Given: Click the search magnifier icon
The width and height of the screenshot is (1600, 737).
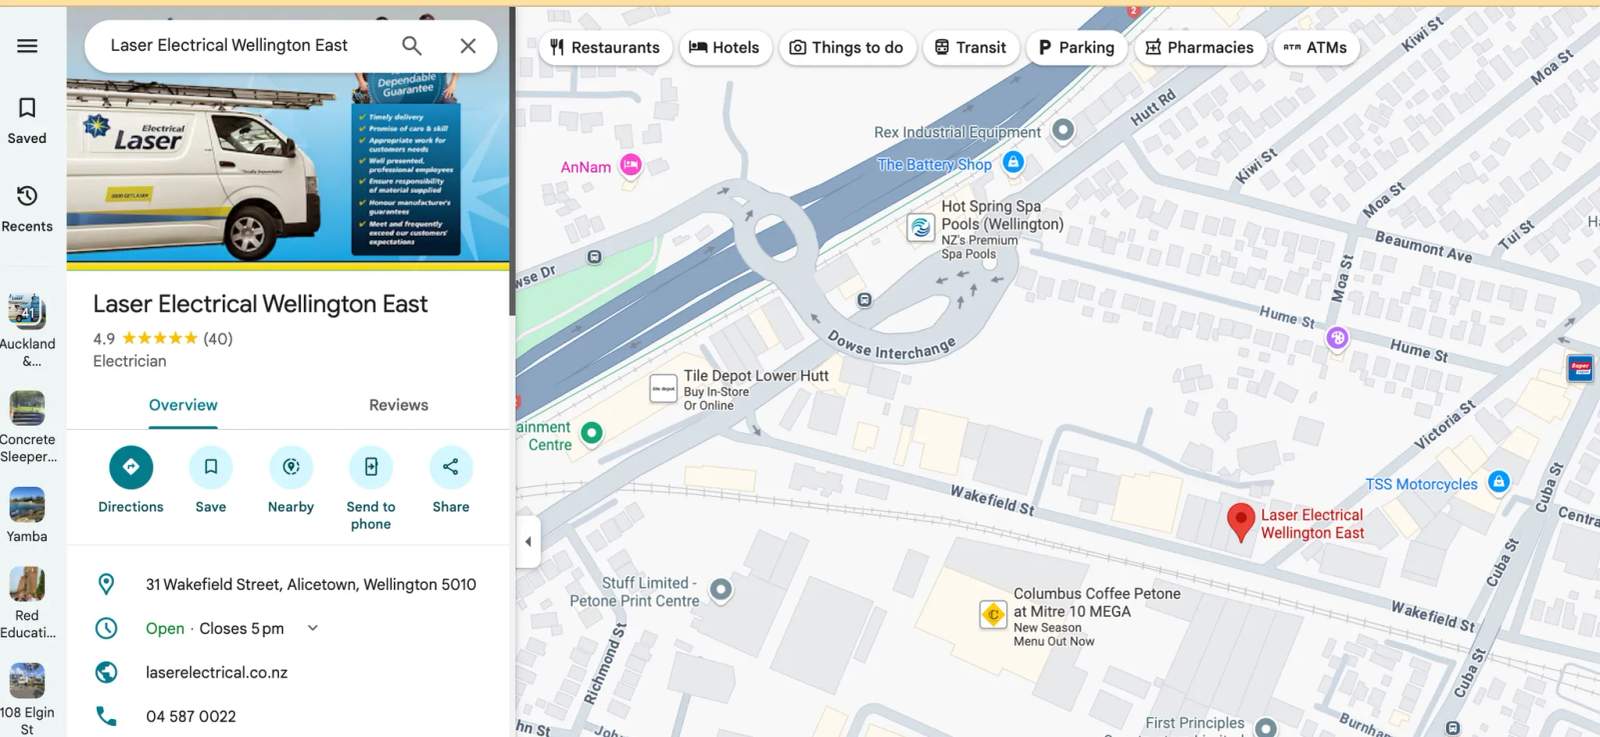Looking at the screenshot, I should coord(411,46).
